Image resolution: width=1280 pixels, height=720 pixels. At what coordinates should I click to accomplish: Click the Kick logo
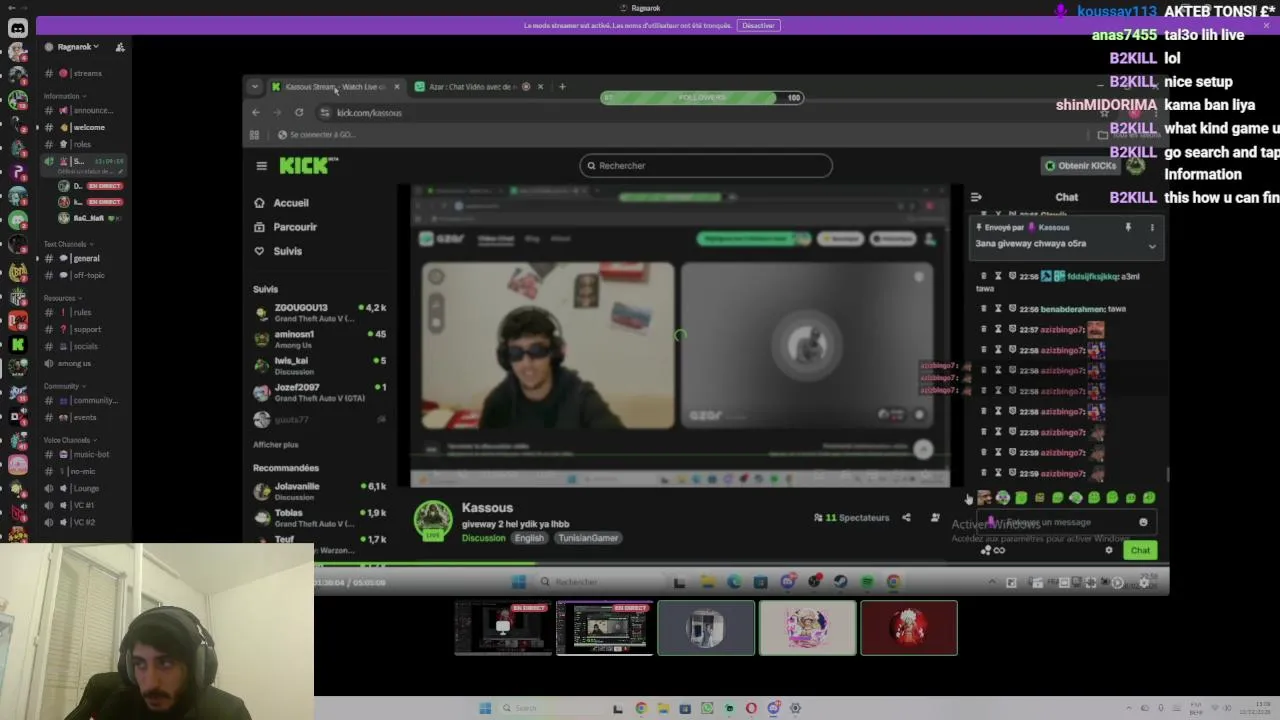[308, 166]
